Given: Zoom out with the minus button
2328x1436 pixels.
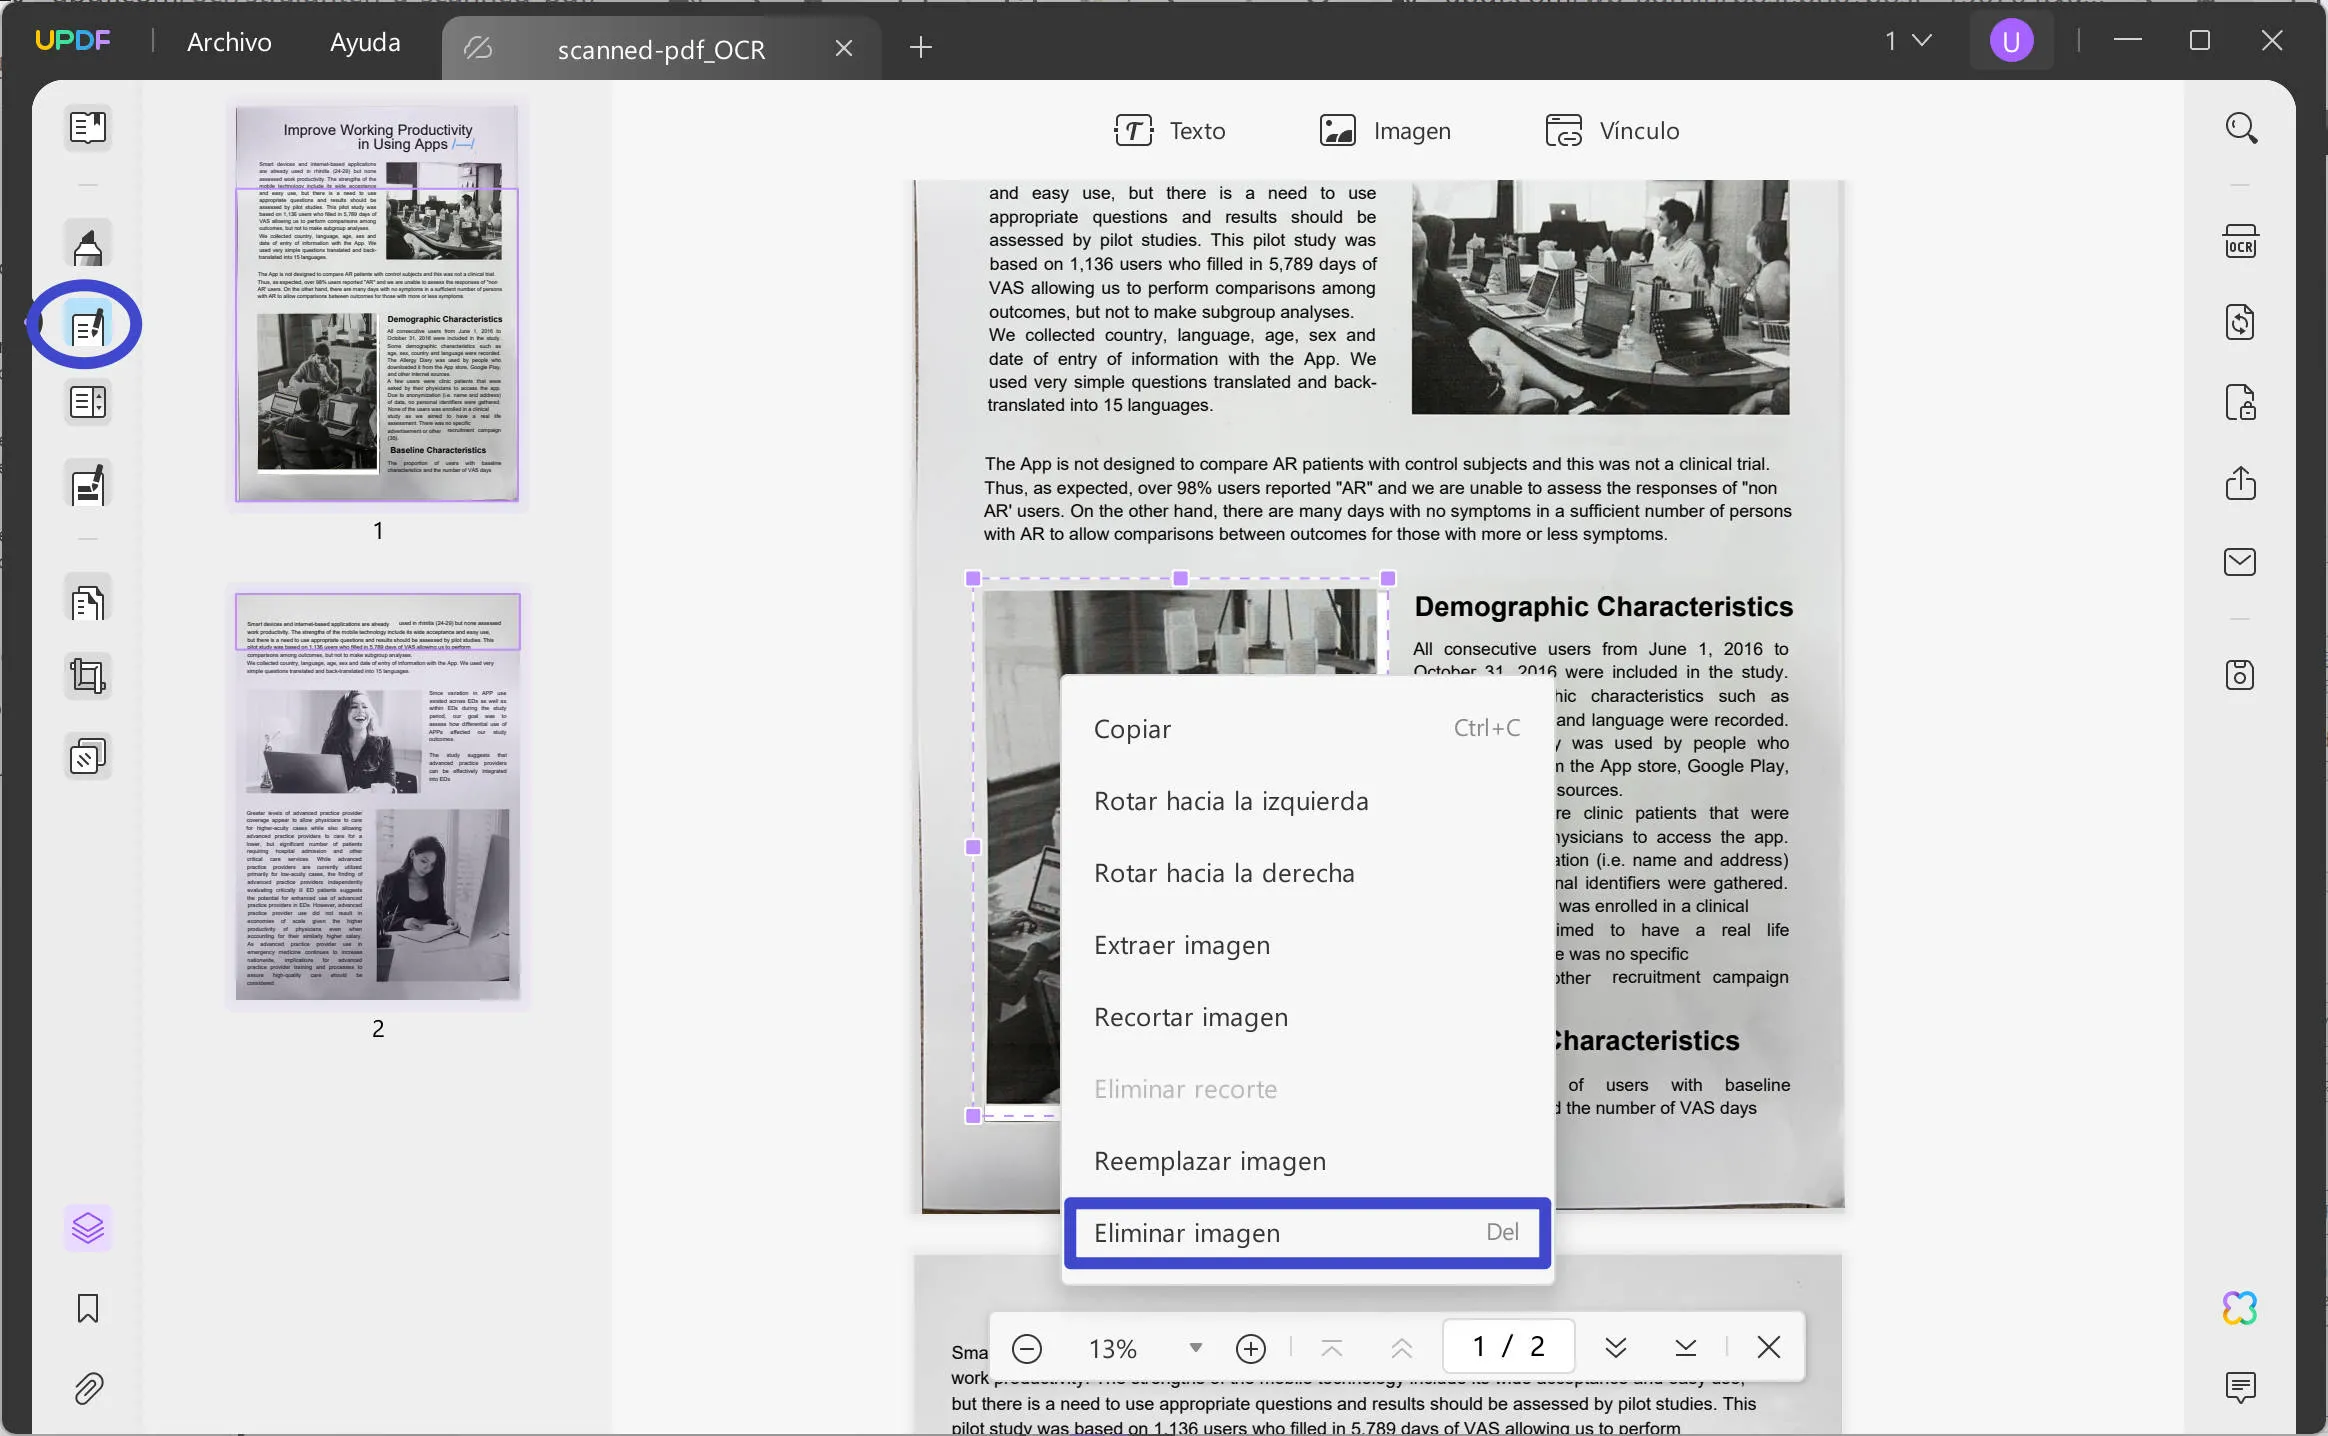Looking at the screenshot, I should coord(1027,1349).
